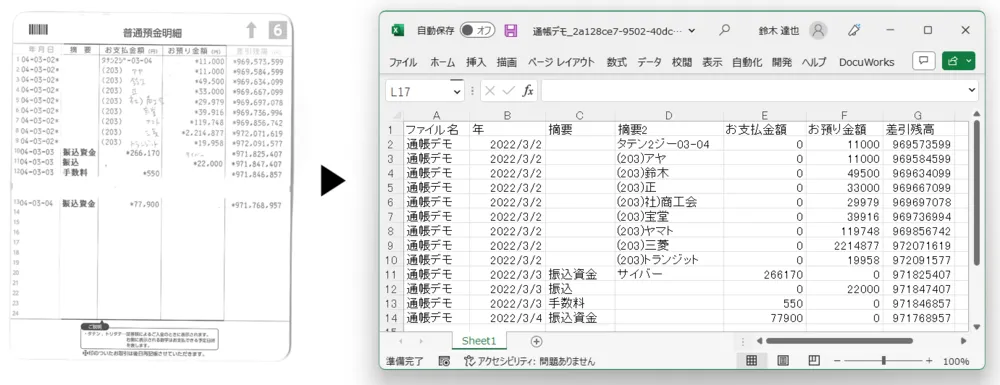Open the 校閲 ribbon tab
Screen dimensions: 1000x385
(682, 62)
